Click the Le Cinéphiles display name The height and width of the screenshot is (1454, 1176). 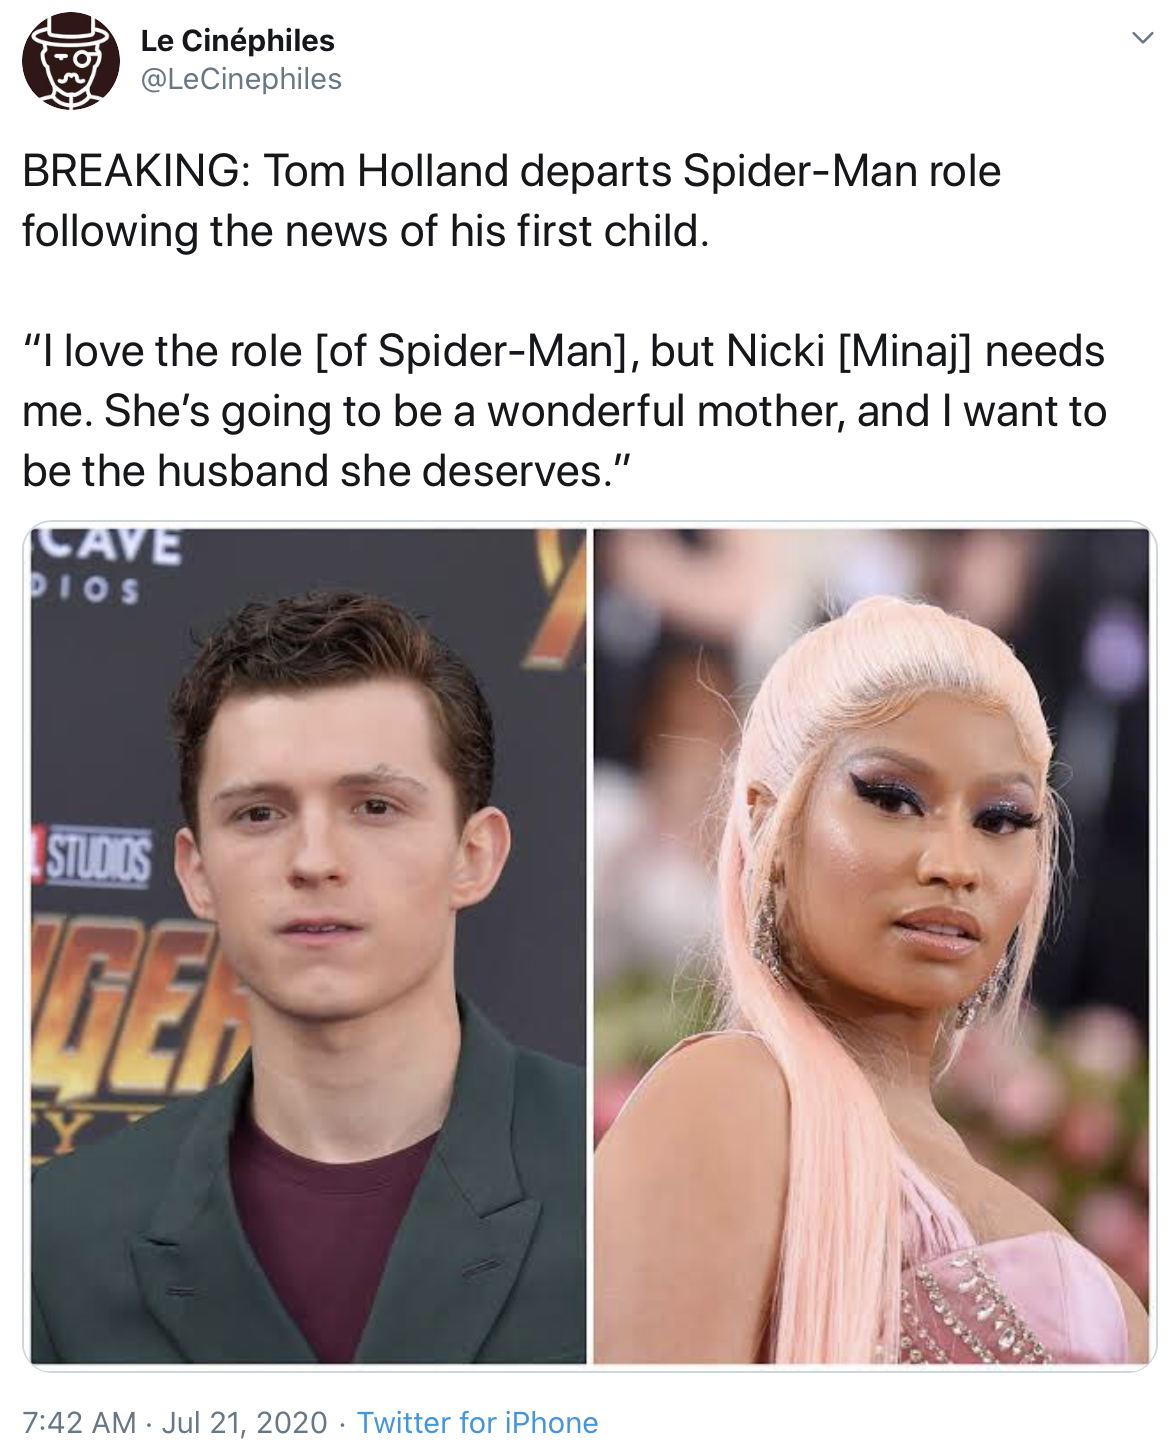coord(237,41)
